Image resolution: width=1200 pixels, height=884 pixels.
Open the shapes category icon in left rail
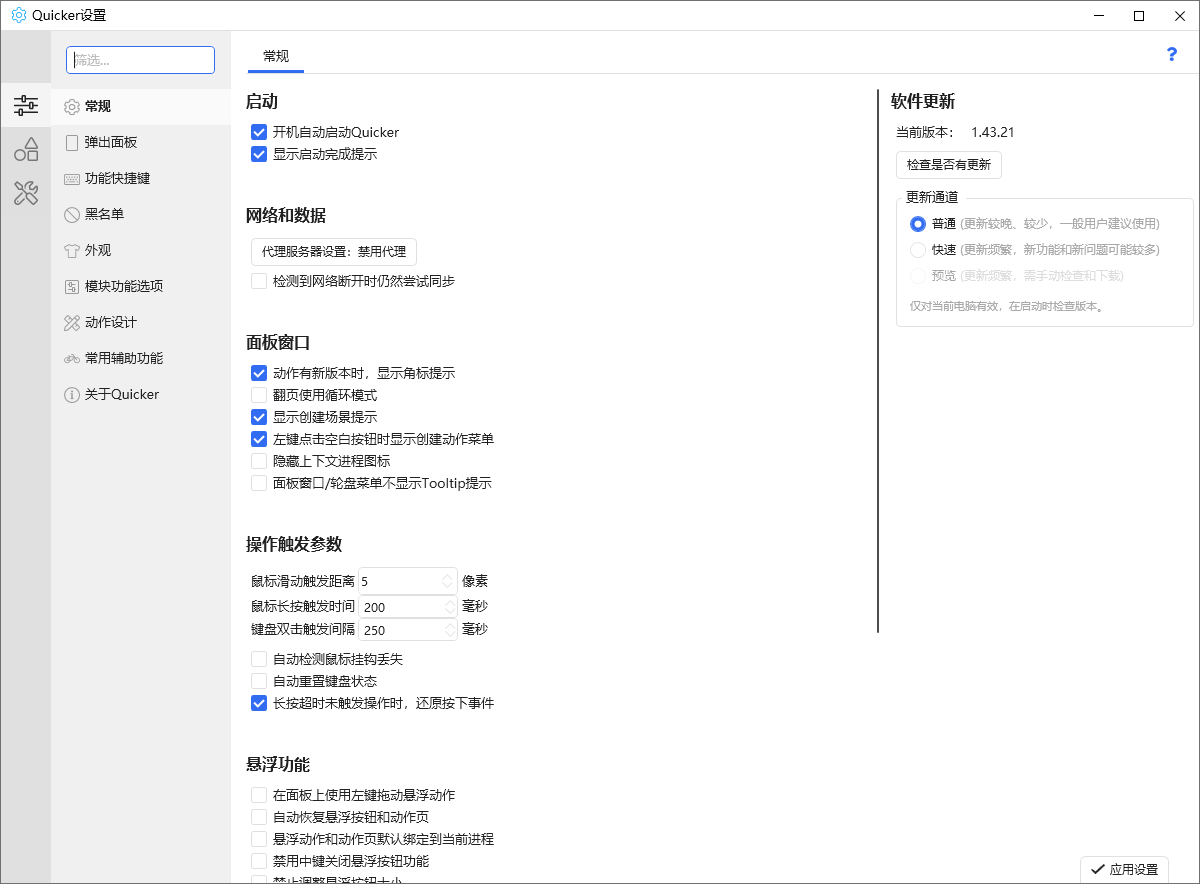26,150
